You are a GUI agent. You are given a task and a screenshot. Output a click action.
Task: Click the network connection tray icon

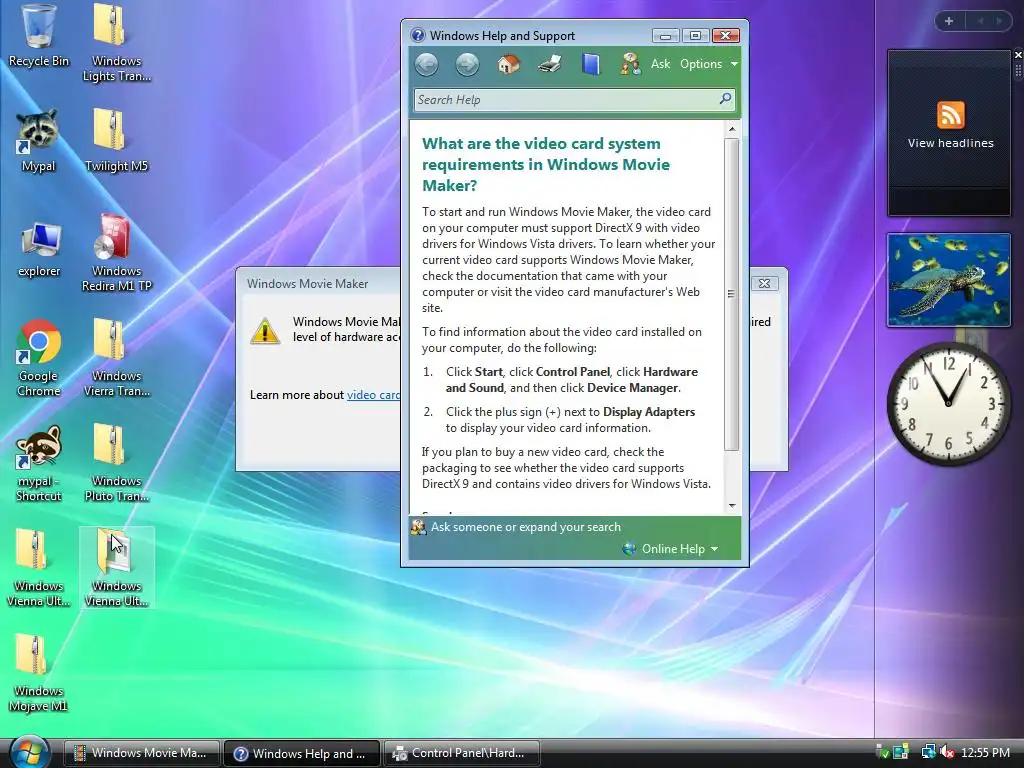coord(928,753)
